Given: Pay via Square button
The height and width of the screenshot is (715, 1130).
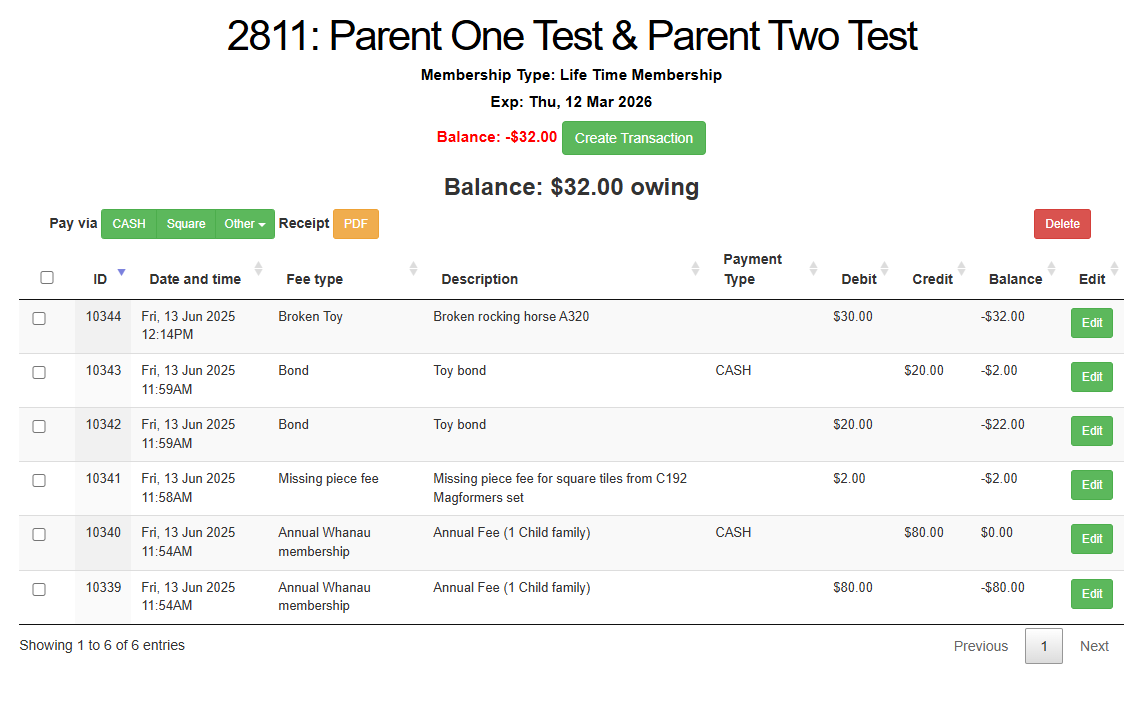Looking at the screenshot, I should [186, 224].
